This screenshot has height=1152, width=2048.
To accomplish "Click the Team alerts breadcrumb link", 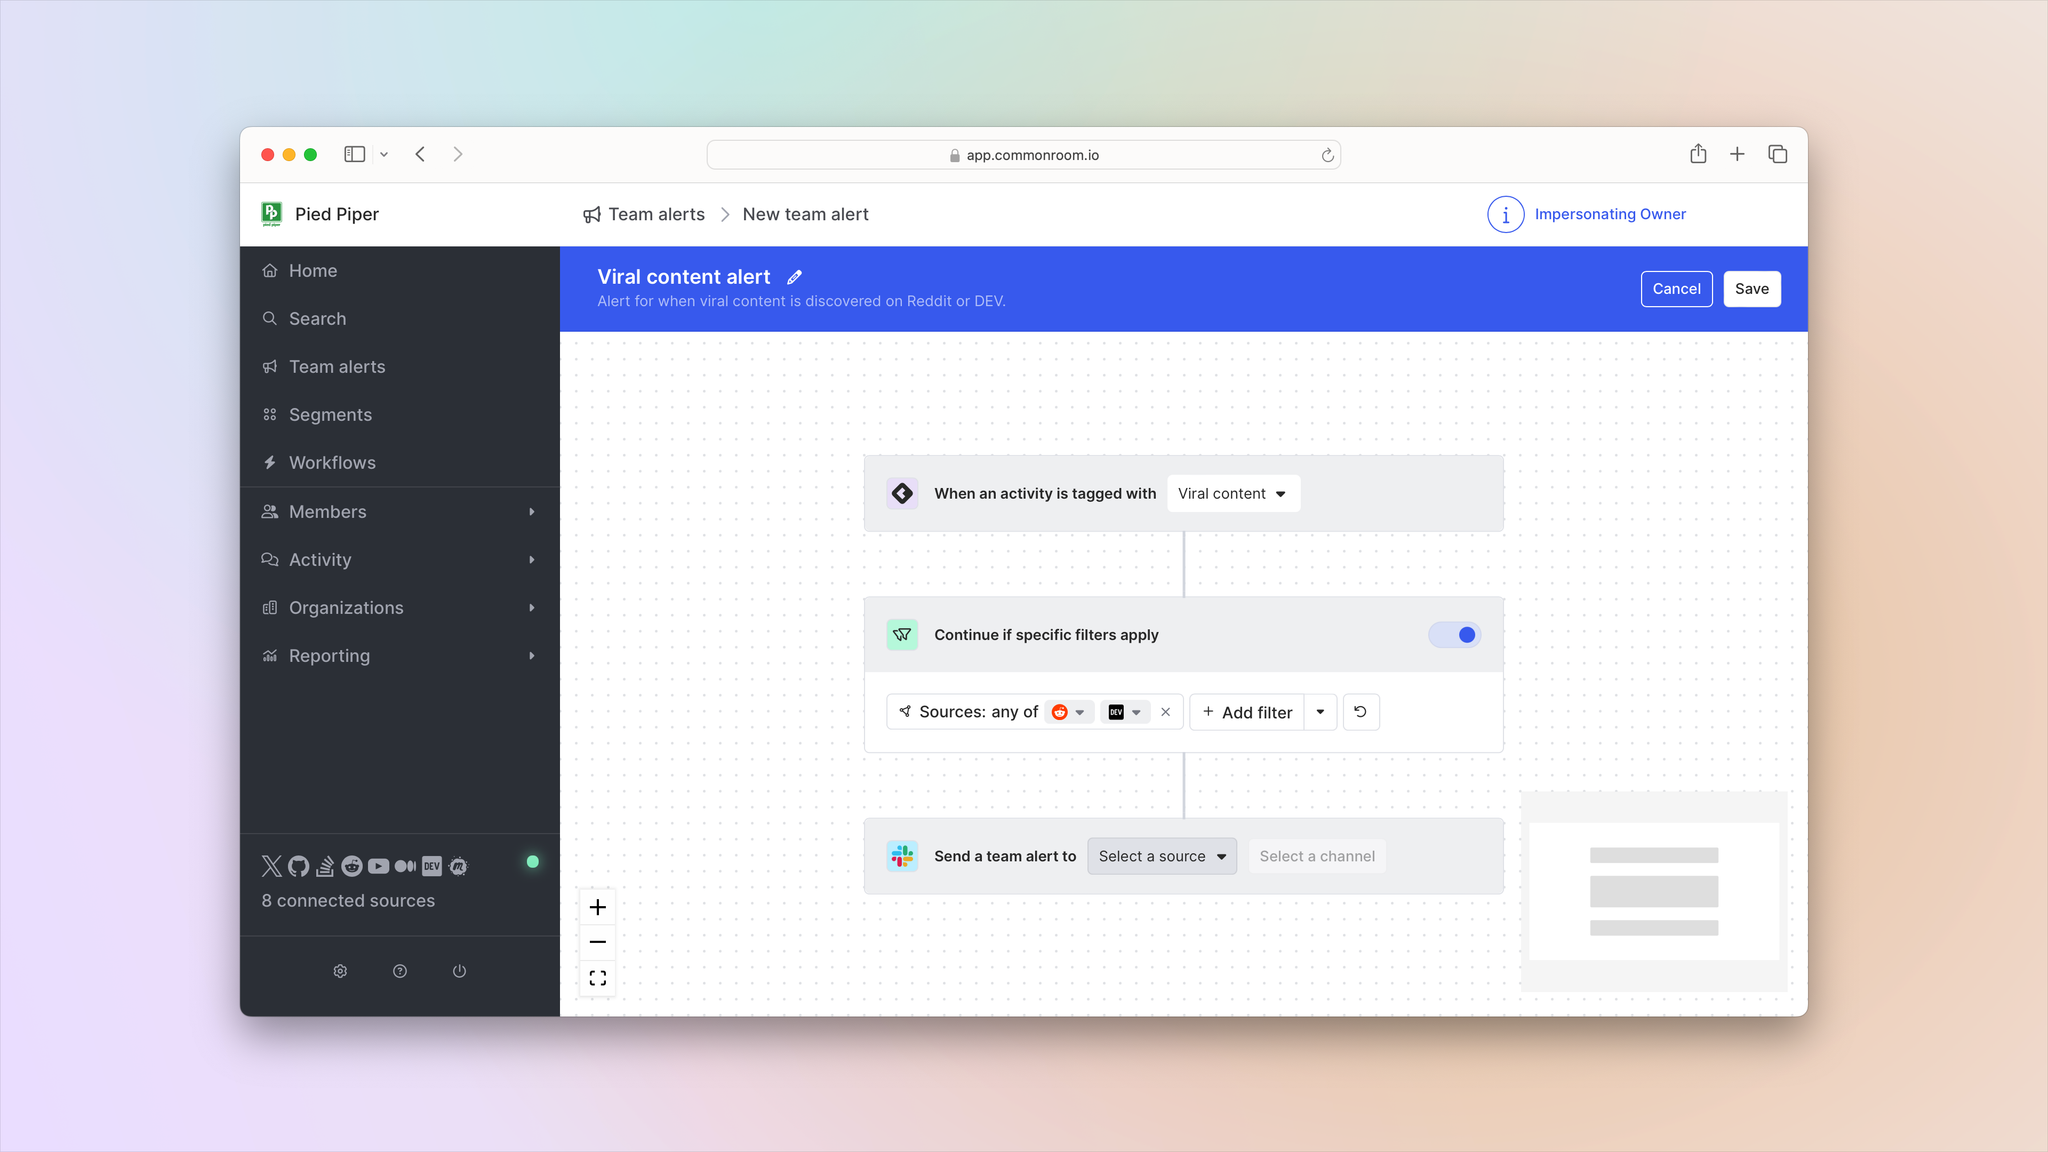I will (656, 214).
